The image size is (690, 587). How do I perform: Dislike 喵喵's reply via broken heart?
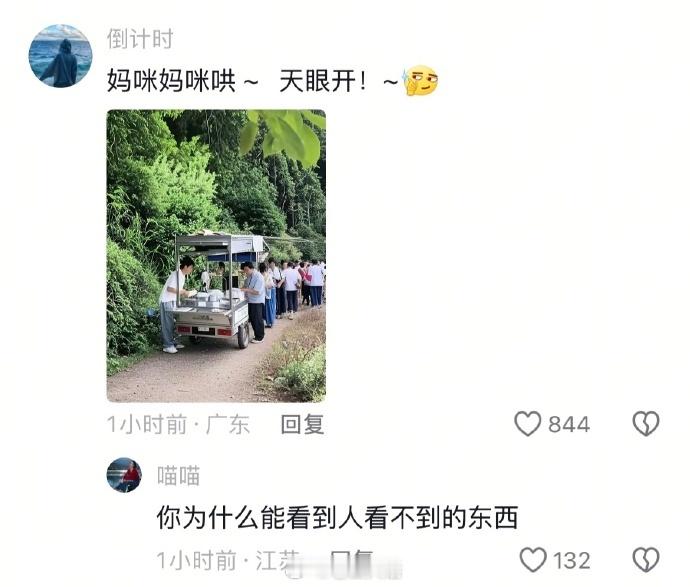(x=646, y=559)
